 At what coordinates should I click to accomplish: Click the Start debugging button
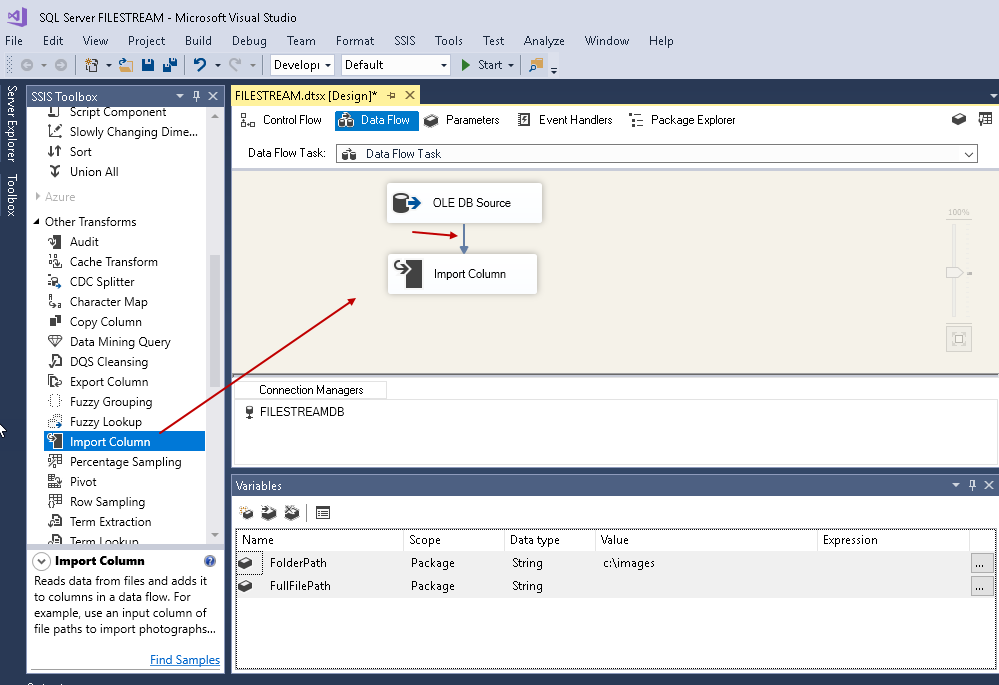click(482, 65)
